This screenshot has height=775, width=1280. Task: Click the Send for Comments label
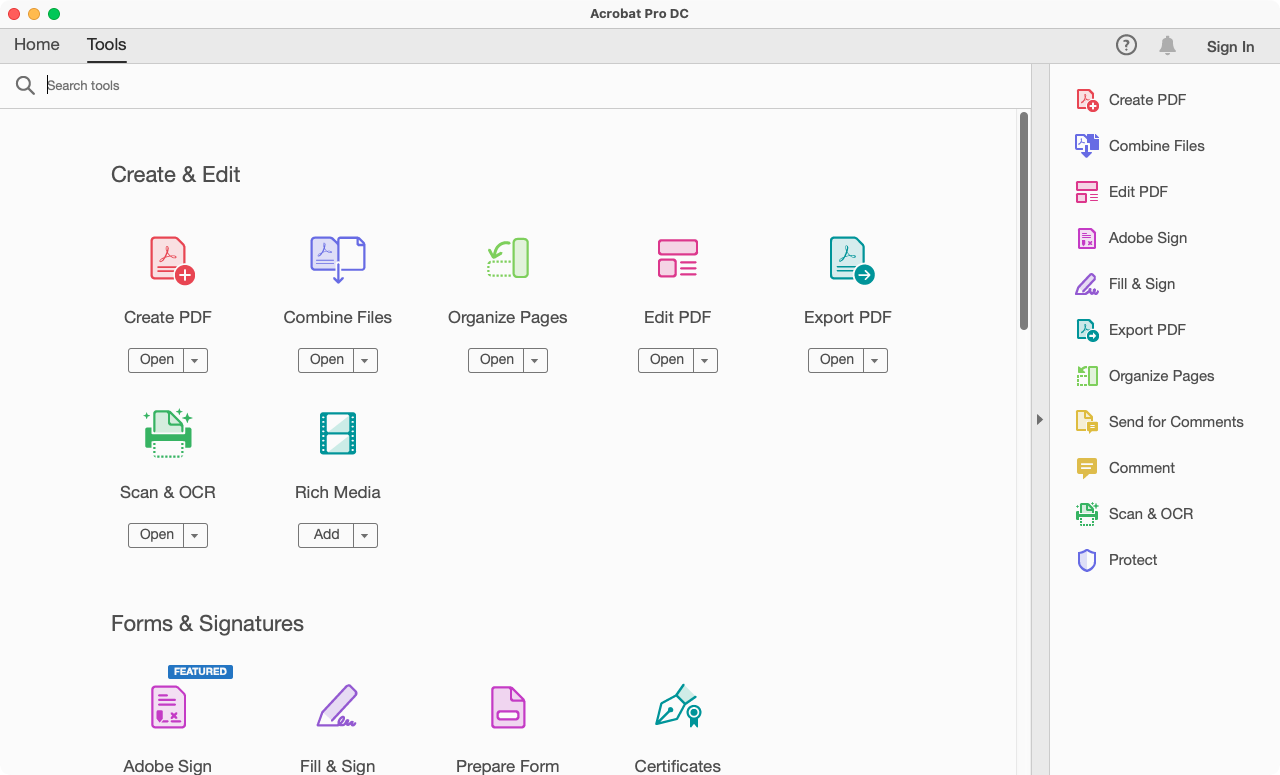pos(1176,422)
